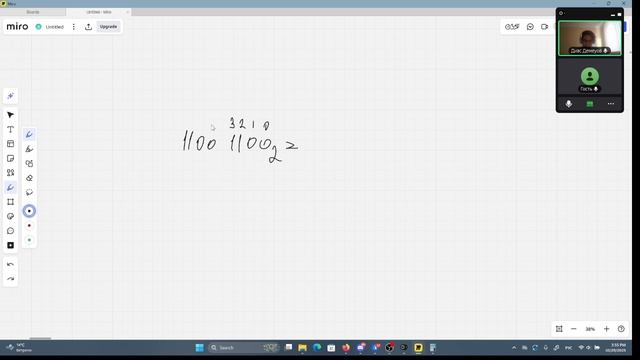Select the guest participant avatar tile
Image resolution: width=640 pixels, height=360 pixels.
[x=590, y=78]
